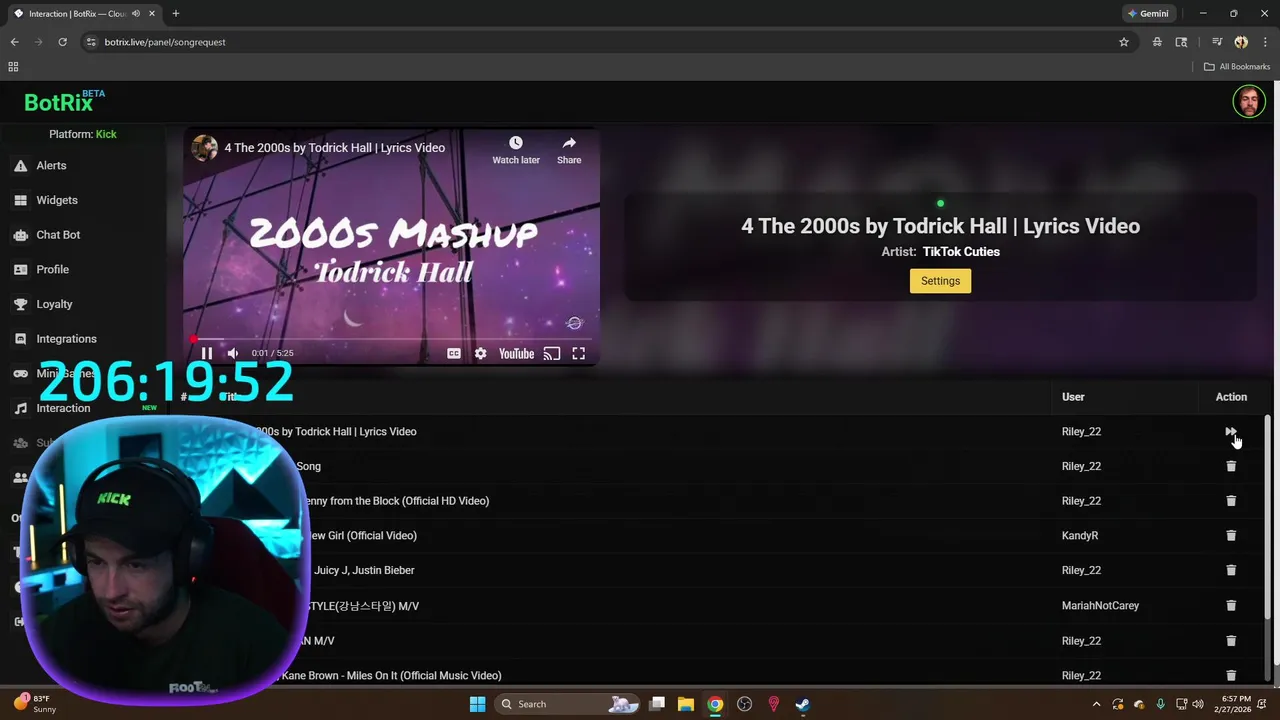Open the Chrome profile avatar
This screenshot has width=1280, height=720.
pyautogui.click(x=1241, y=42)
